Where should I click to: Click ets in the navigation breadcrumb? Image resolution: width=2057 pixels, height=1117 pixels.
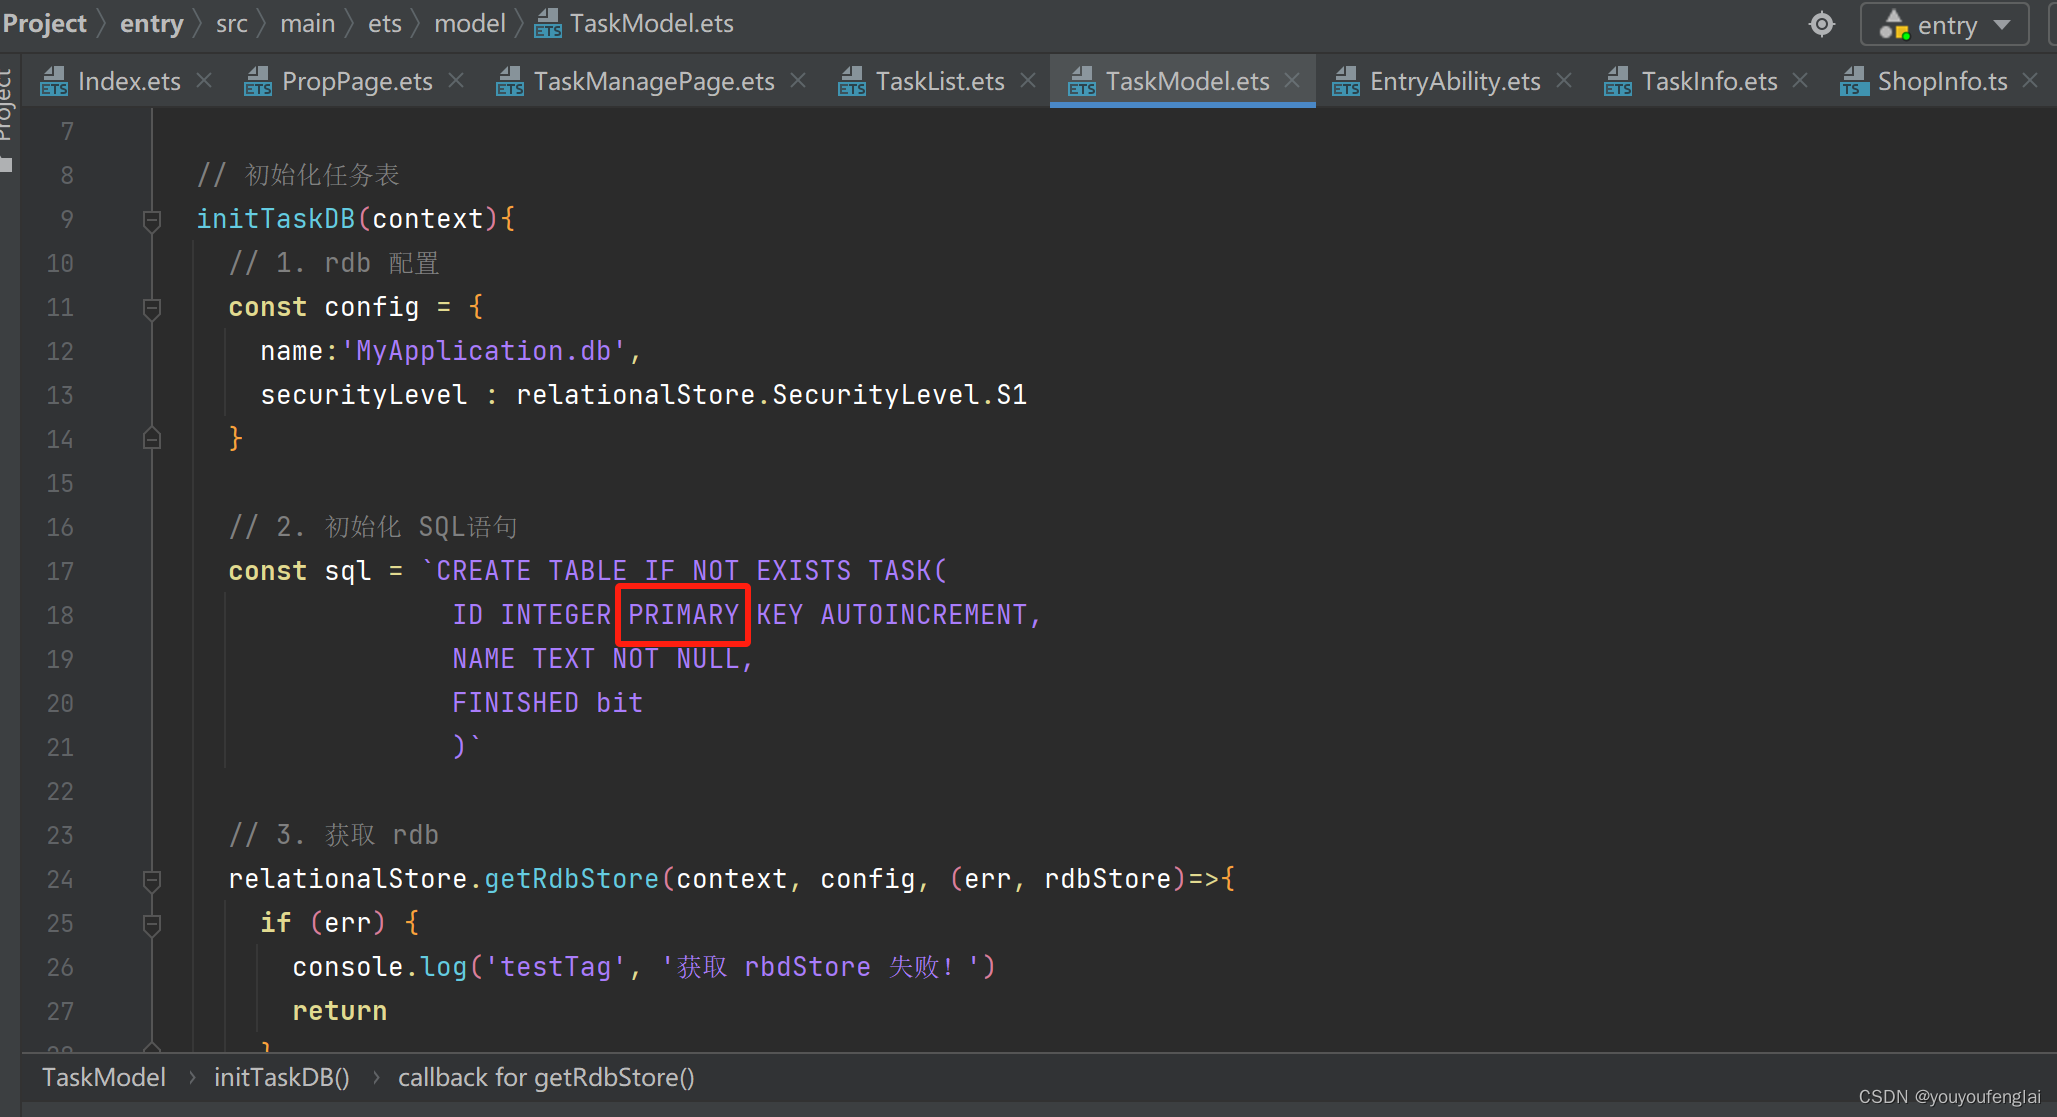point(384,23)
